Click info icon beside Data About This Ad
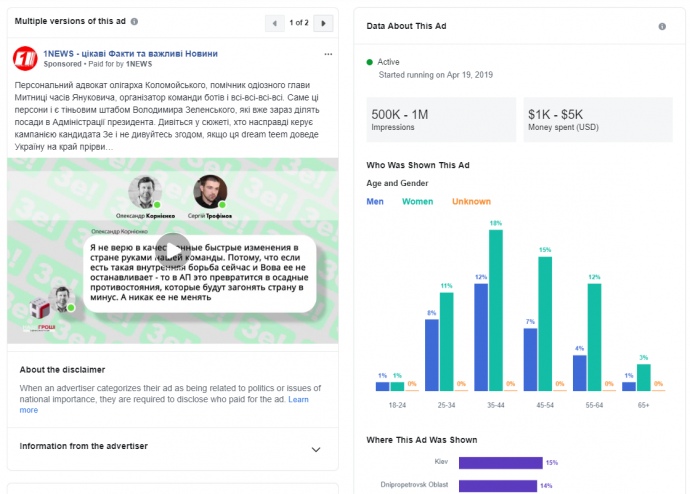Image resolution: width=690 pixels, height=494 pixels. (x=662, y=27)
